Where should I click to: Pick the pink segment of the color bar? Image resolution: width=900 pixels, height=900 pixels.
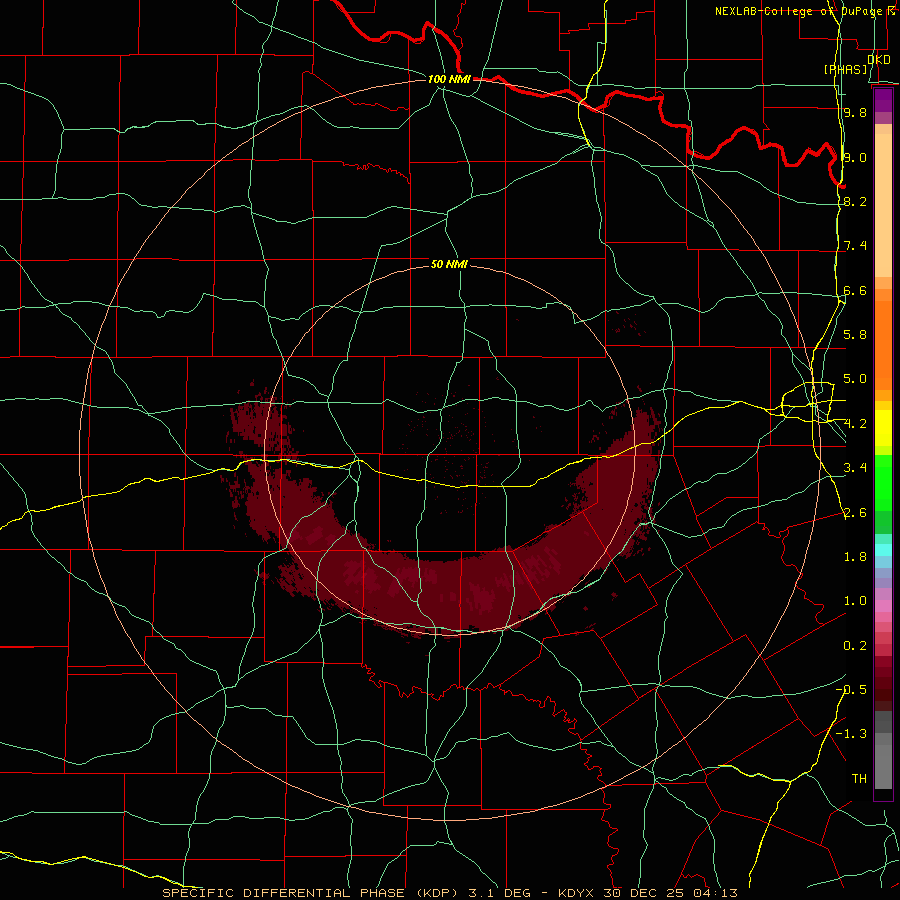pyautogui.click(x=883, y=606)
